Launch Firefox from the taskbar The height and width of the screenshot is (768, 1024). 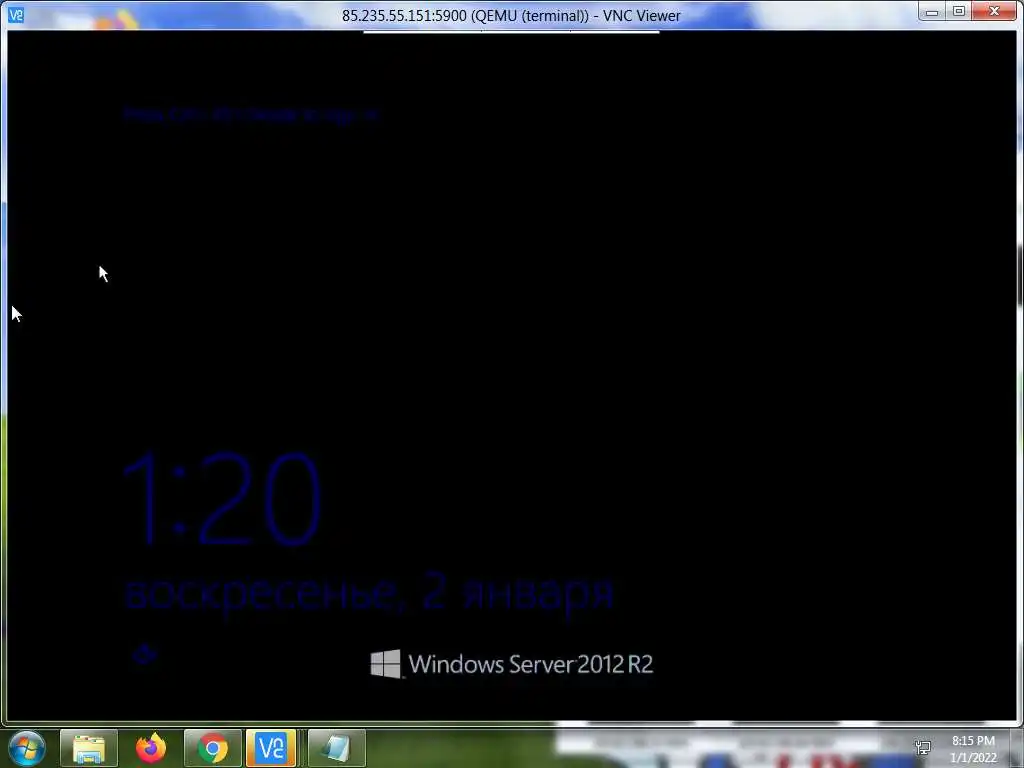(x=151, y=748)
